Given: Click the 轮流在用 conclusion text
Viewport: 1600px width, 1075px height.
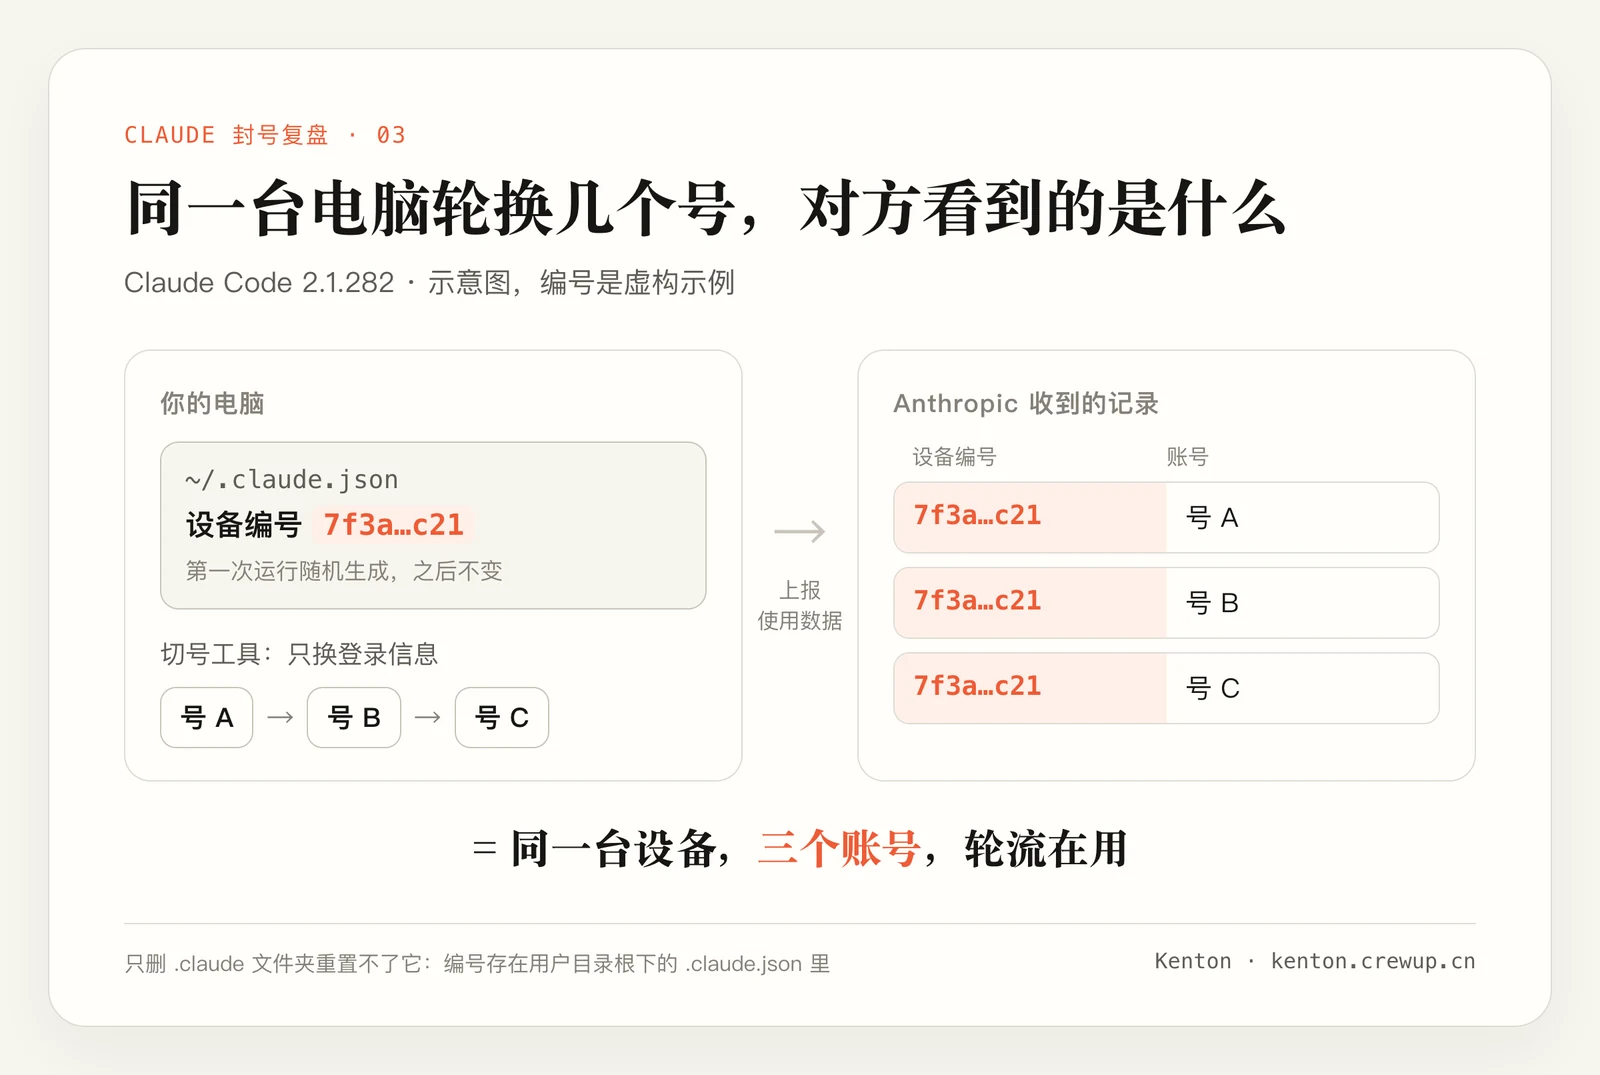Looking at the screenshot, I should coord(1046,848).
